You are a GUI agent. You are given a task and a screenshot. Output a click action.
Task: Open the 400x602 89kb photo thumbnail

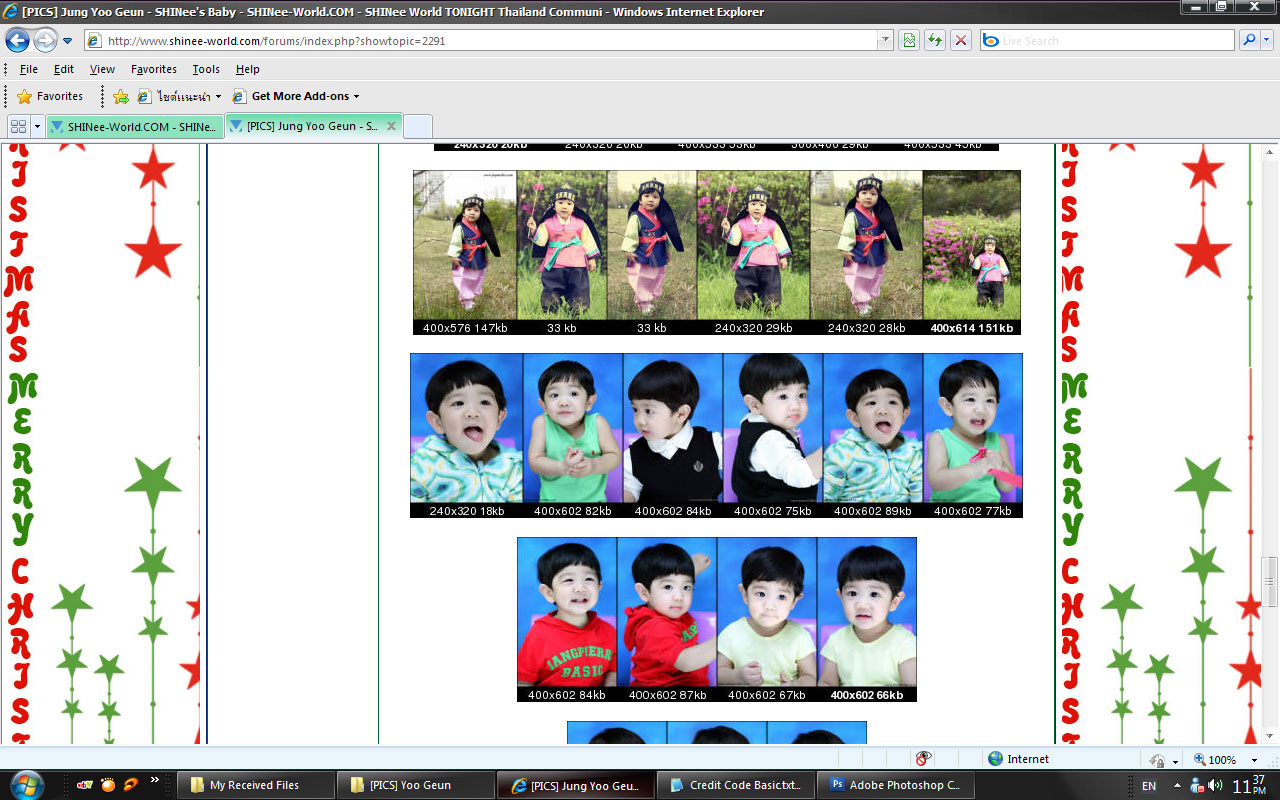pyautogui.click(x=873, y=435)
